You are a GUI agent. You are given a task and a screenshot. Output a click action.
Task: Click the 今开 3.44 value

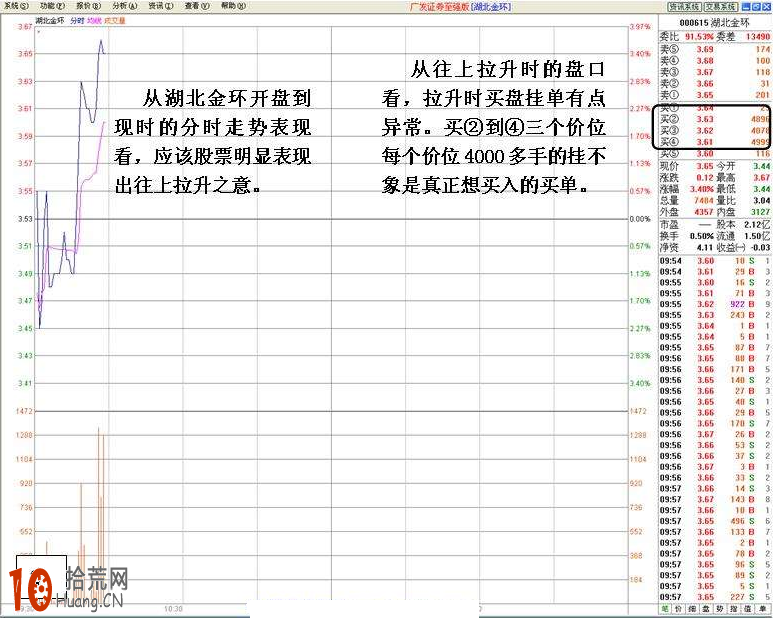[761, 166]
